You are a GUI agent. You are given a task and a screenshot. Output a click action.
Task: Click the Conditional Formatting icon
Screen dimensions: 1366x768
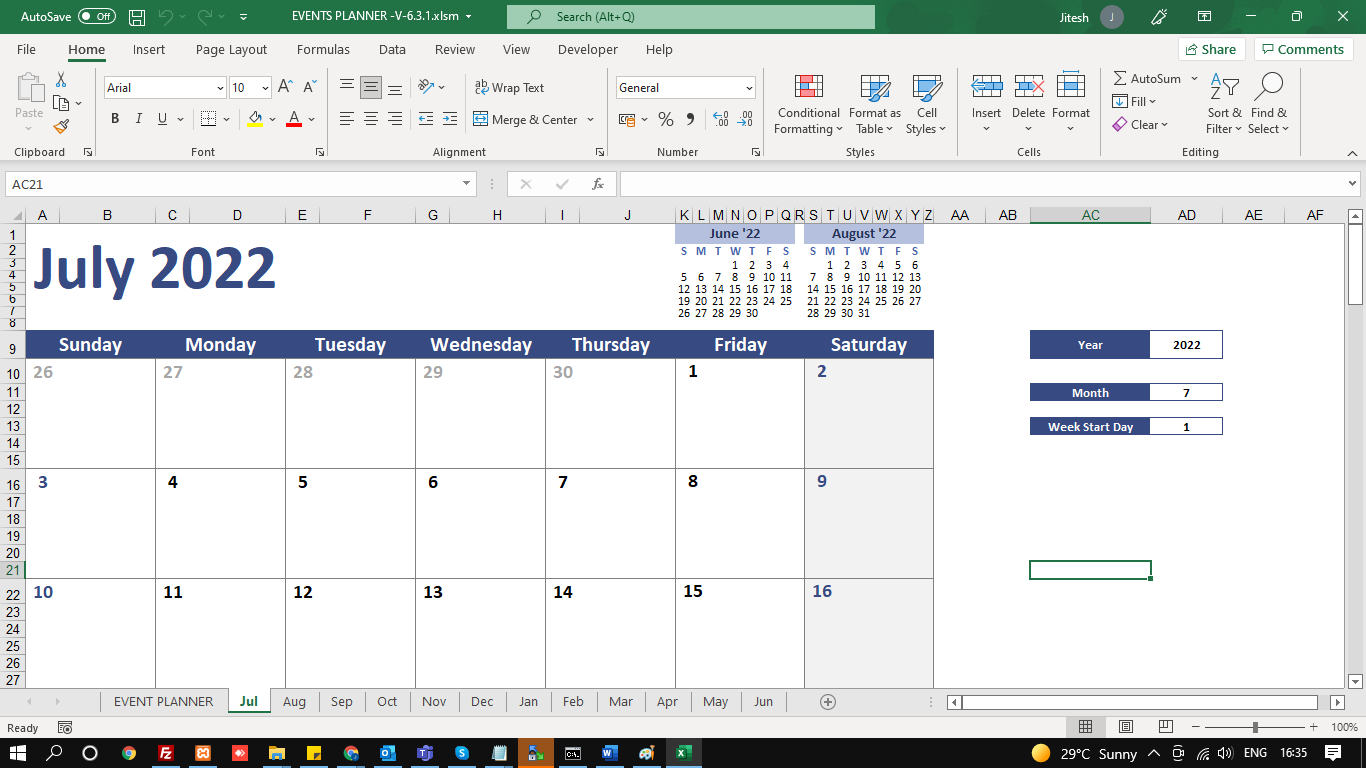coord(808,88)
